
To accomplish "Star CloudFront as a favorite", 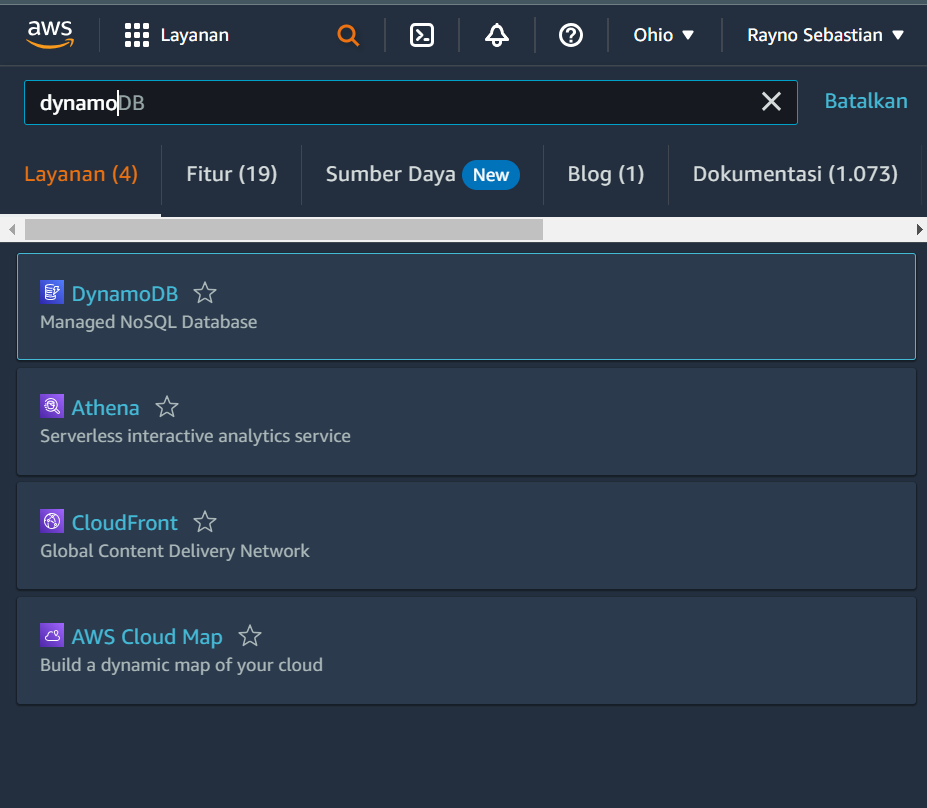I will click(204, 521).
